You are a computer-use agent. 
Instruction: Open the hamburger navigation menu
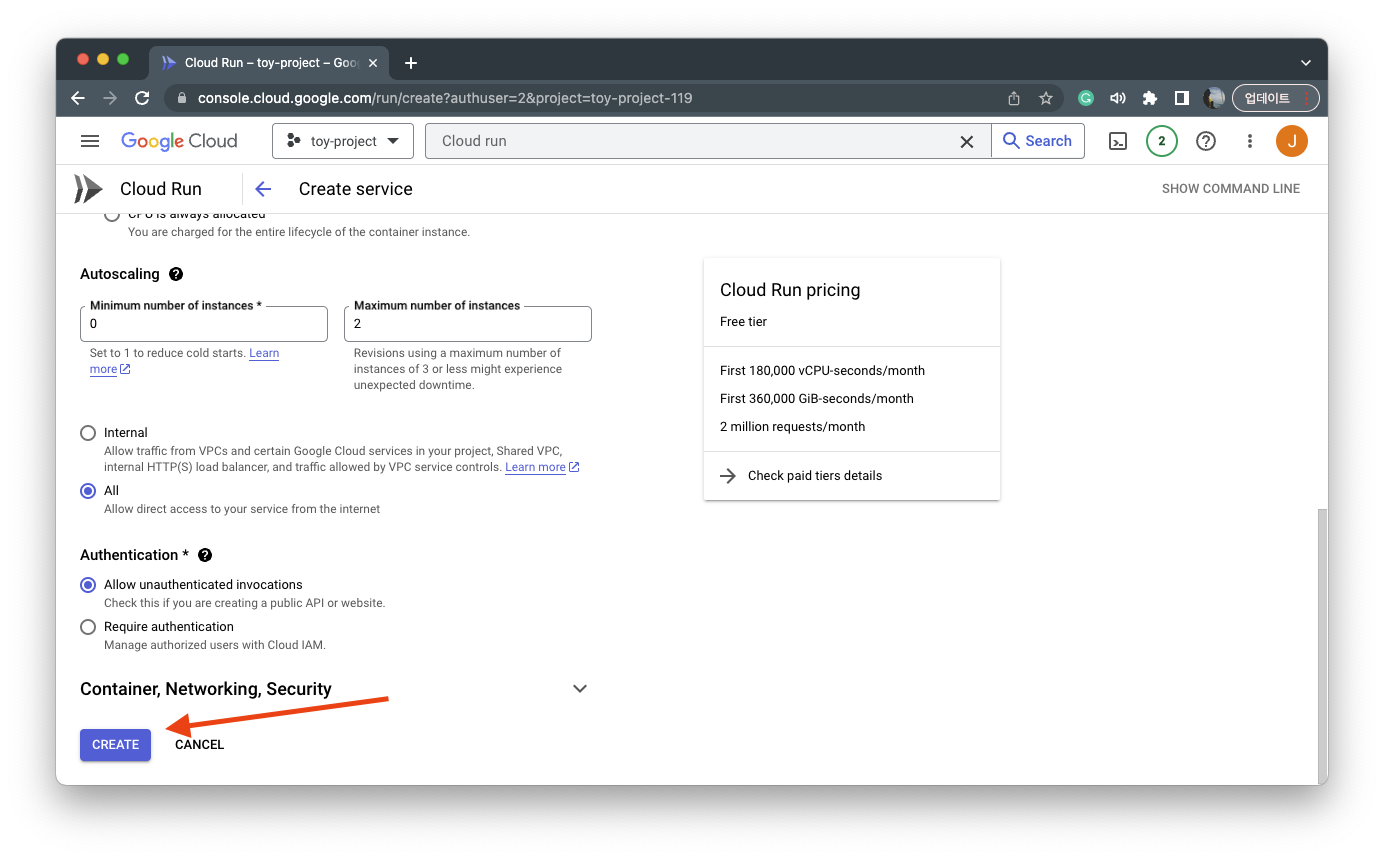click(90, 141)
